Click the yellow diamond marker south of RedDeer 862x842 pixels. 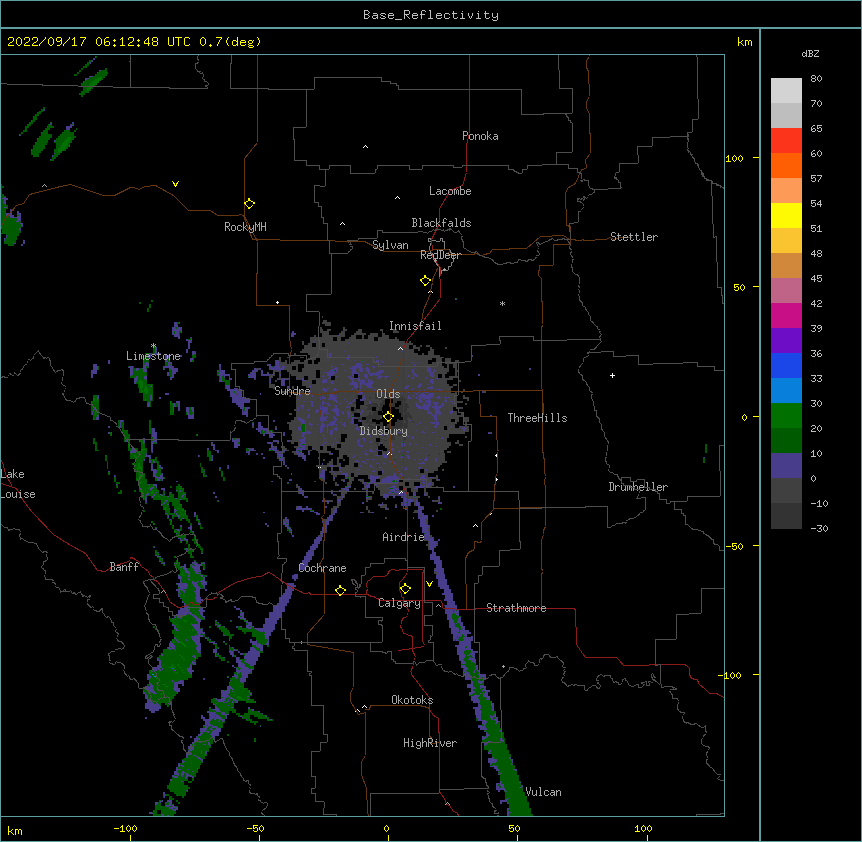tap(426, 281)
